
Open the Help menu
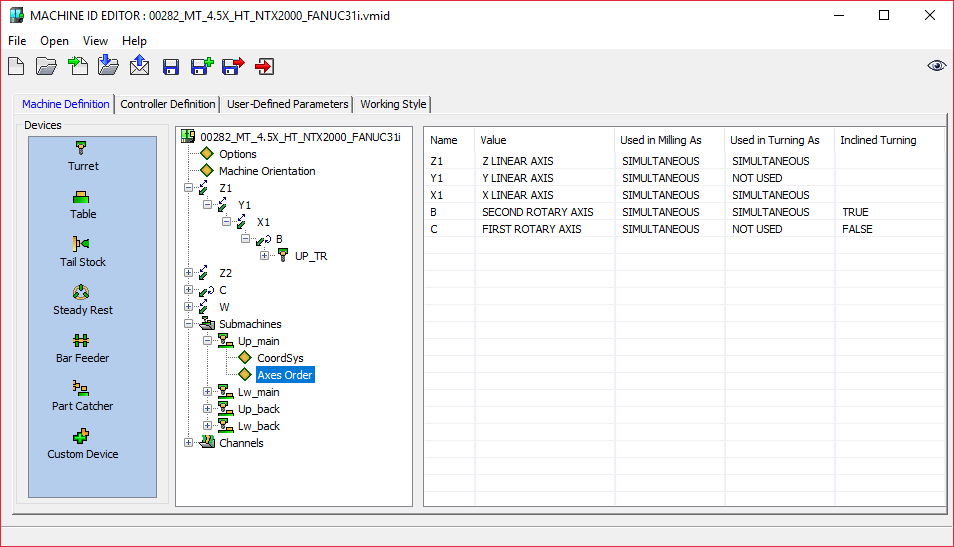(134, 41)
